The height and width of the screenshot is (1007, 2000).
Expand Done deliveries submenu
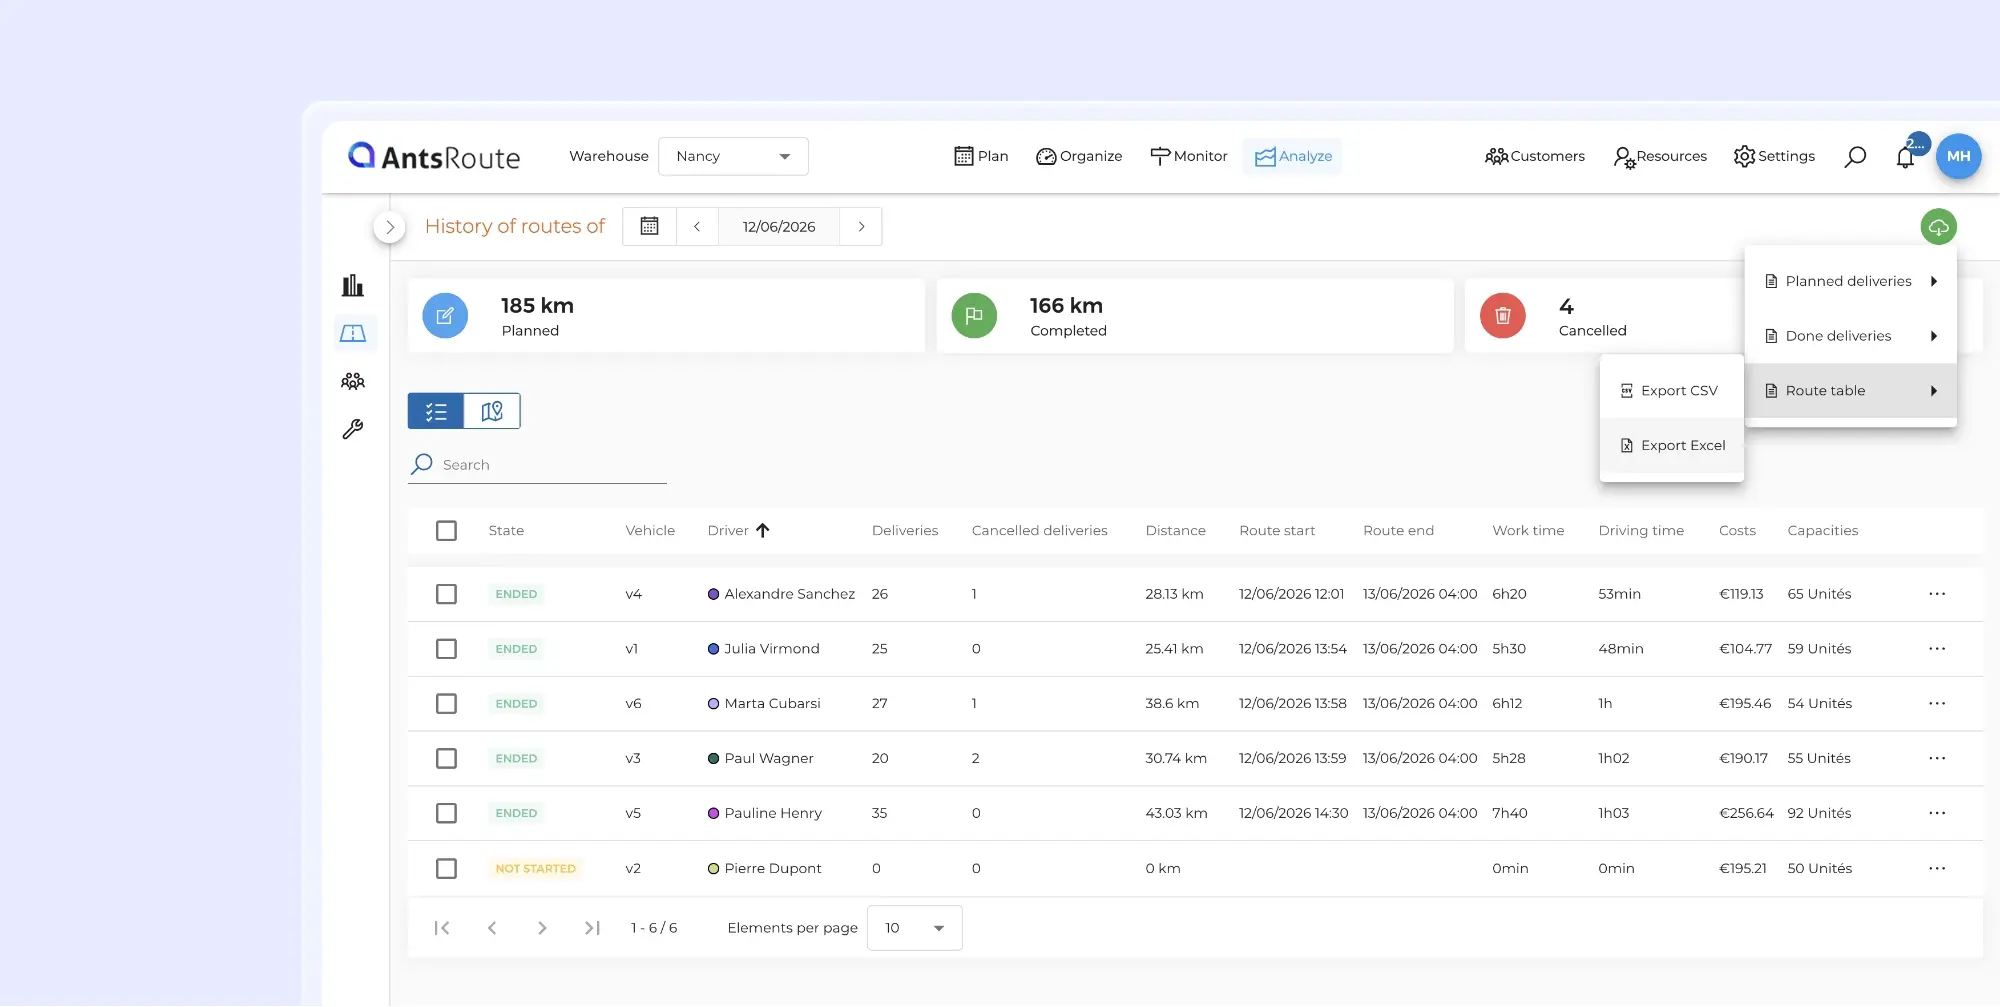coord(1851,336)
